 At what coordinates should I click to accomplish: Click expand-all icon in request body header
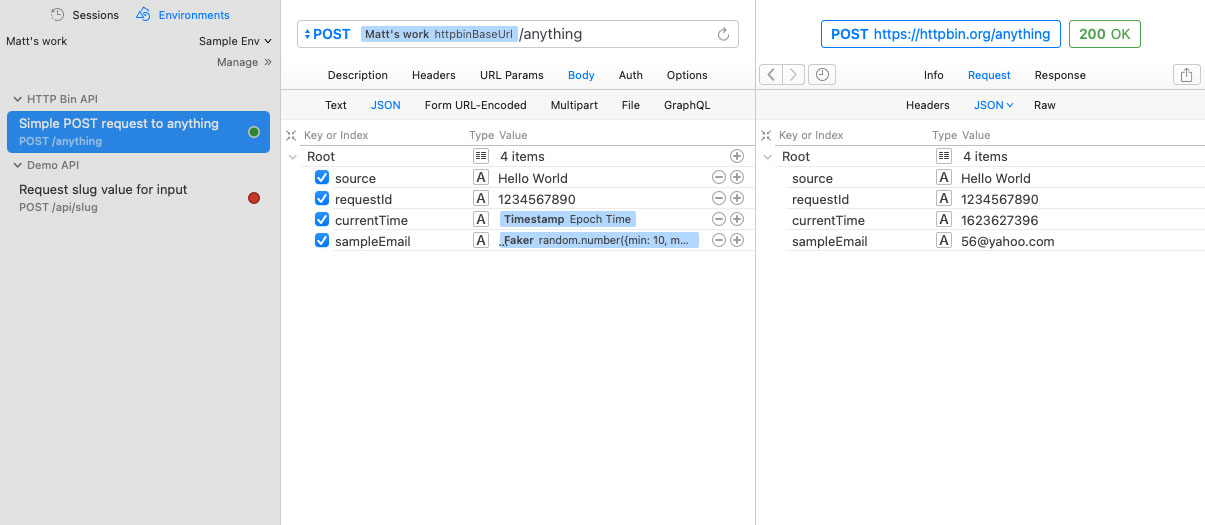coord(291,135)
